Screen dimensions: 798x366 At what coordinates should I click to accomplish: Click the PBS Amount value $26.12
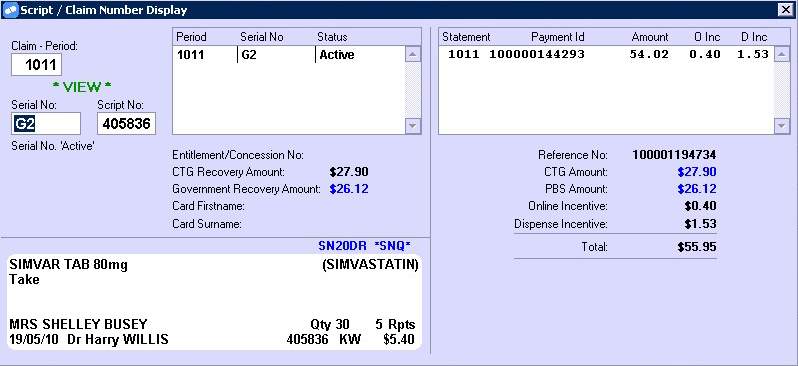coord(697,189)
